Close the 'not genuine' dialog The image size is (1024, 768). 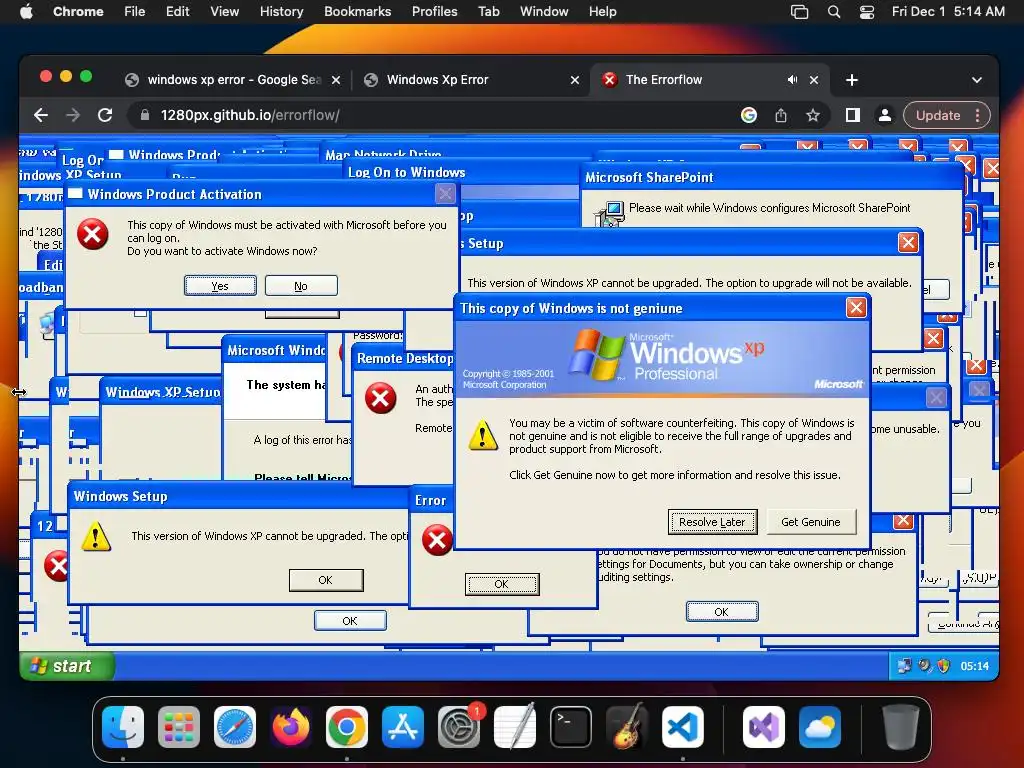[856, 308]
